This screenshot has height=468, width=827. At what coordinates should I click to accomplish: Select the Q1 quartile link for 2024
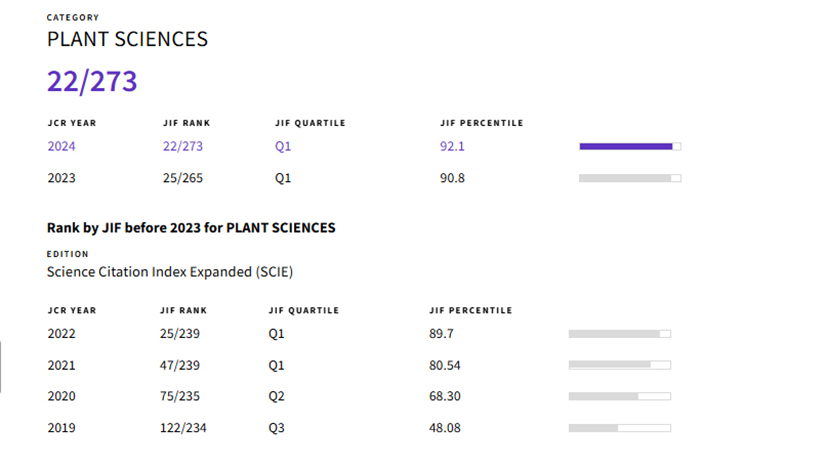click(283, 147)
